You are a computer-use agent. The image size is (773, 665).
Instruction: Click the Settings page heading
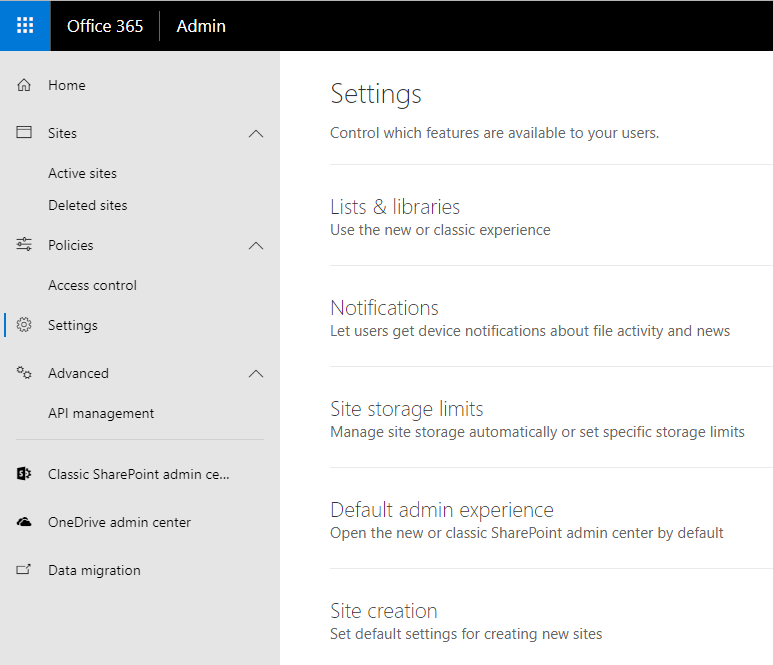(376, 94)
